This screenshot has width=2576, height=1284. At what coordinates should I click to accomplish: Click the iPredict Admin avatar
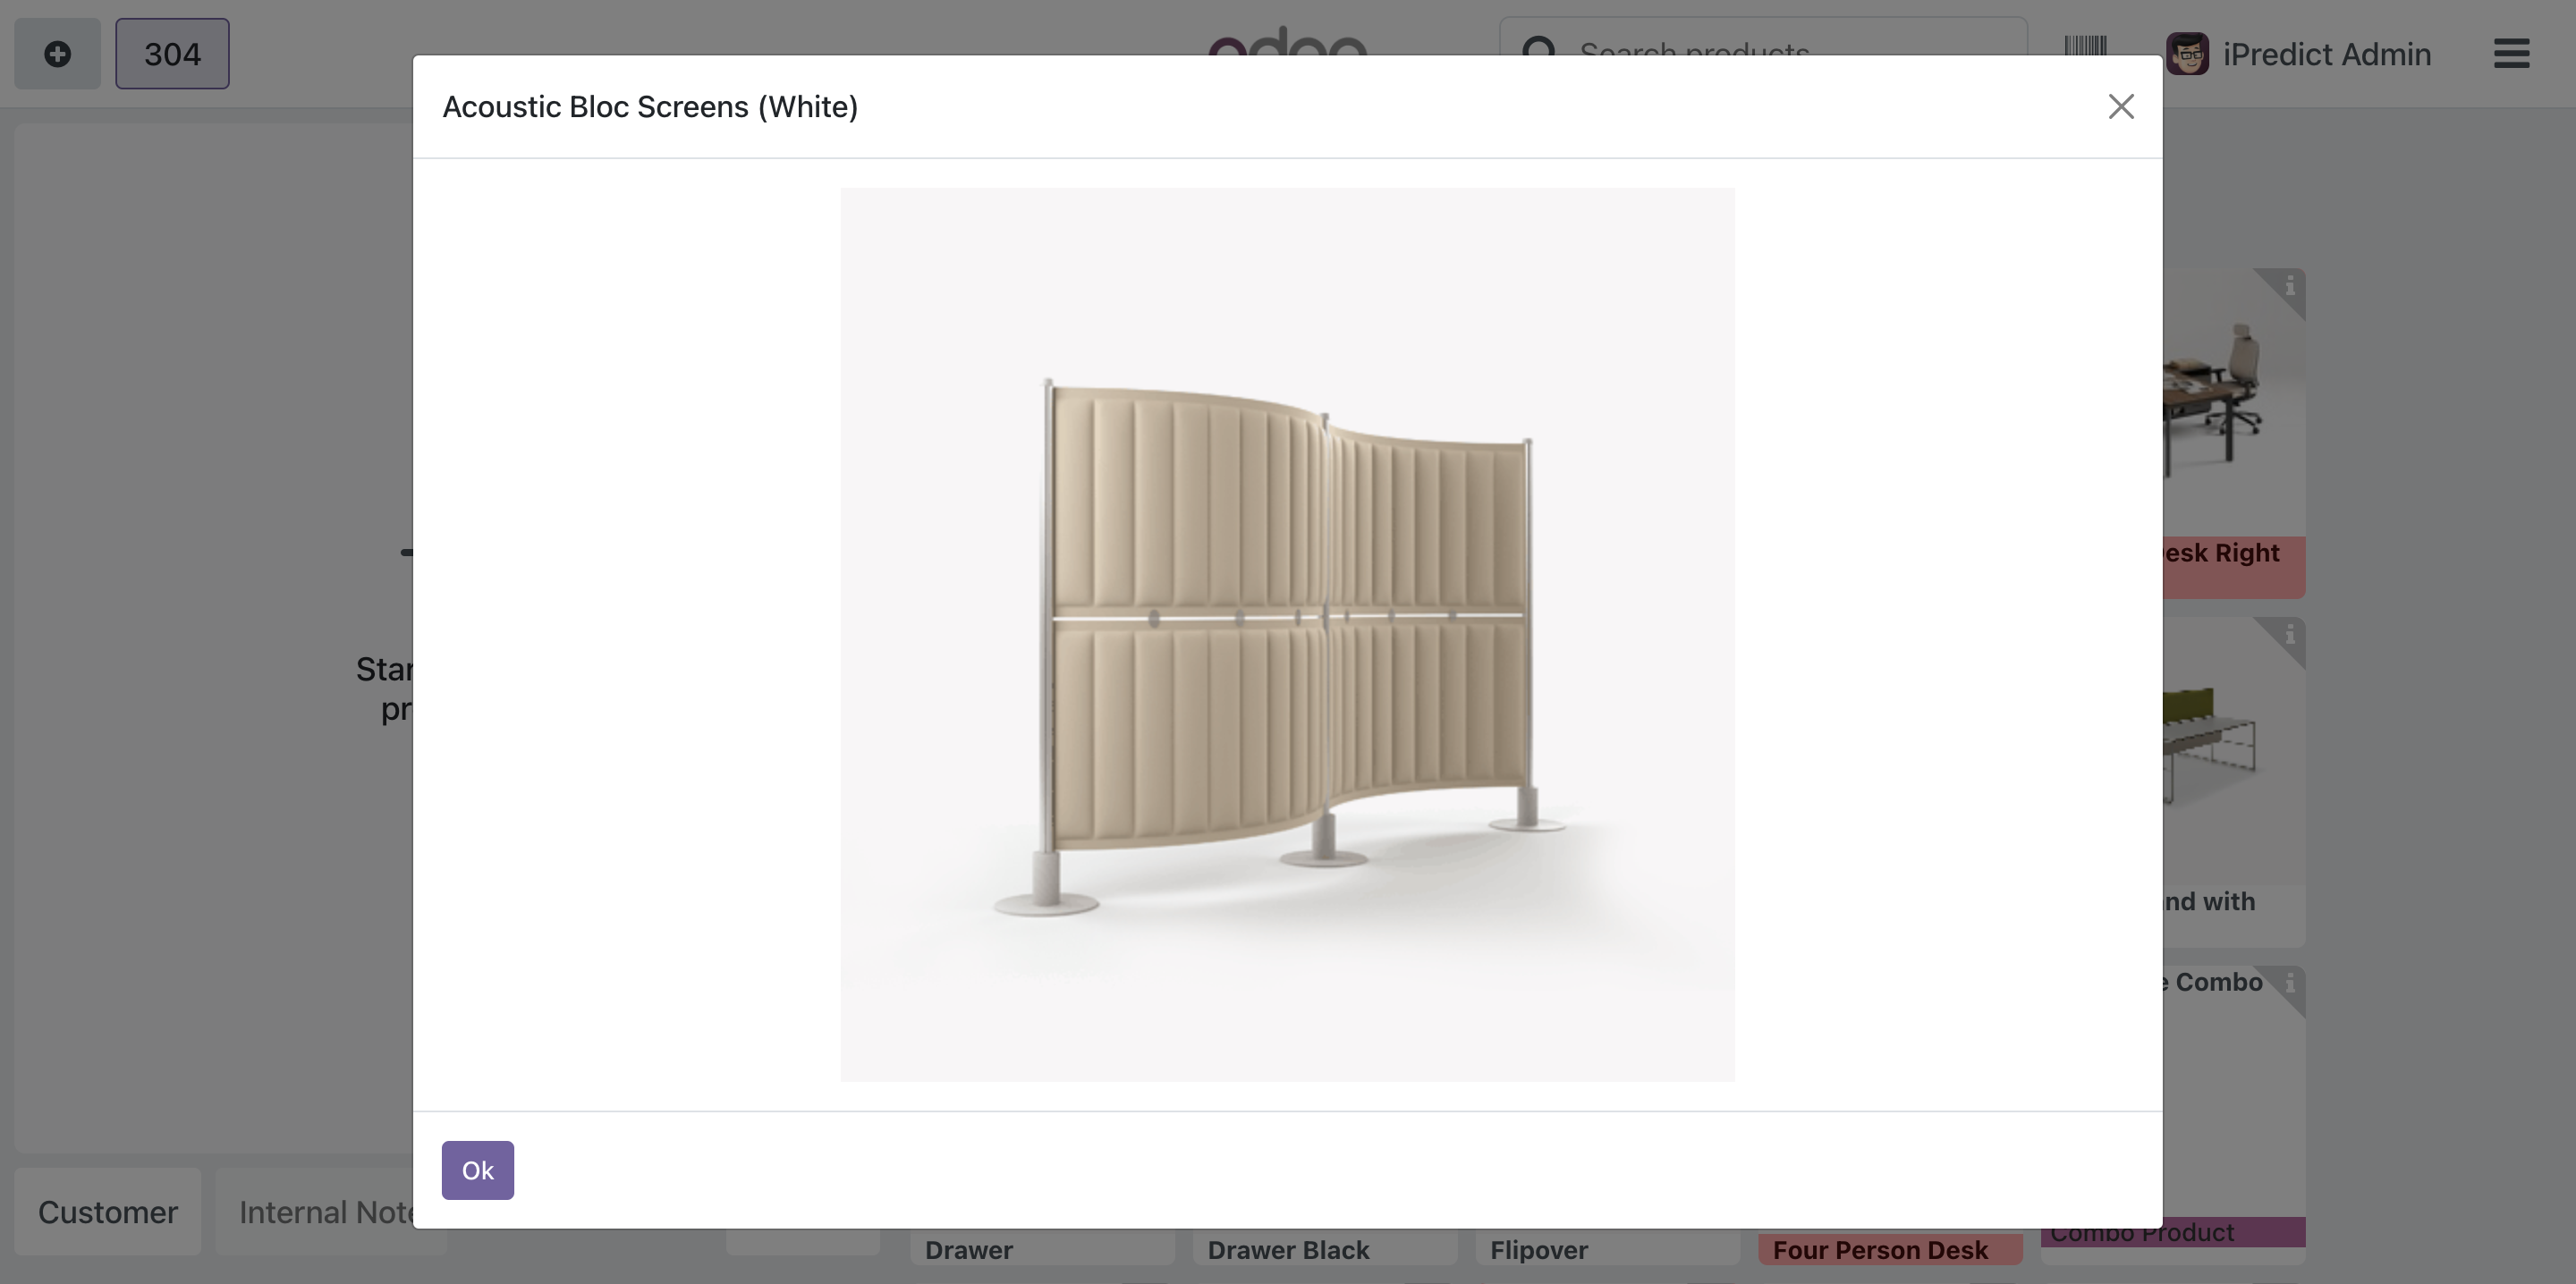coord(2187,54)
